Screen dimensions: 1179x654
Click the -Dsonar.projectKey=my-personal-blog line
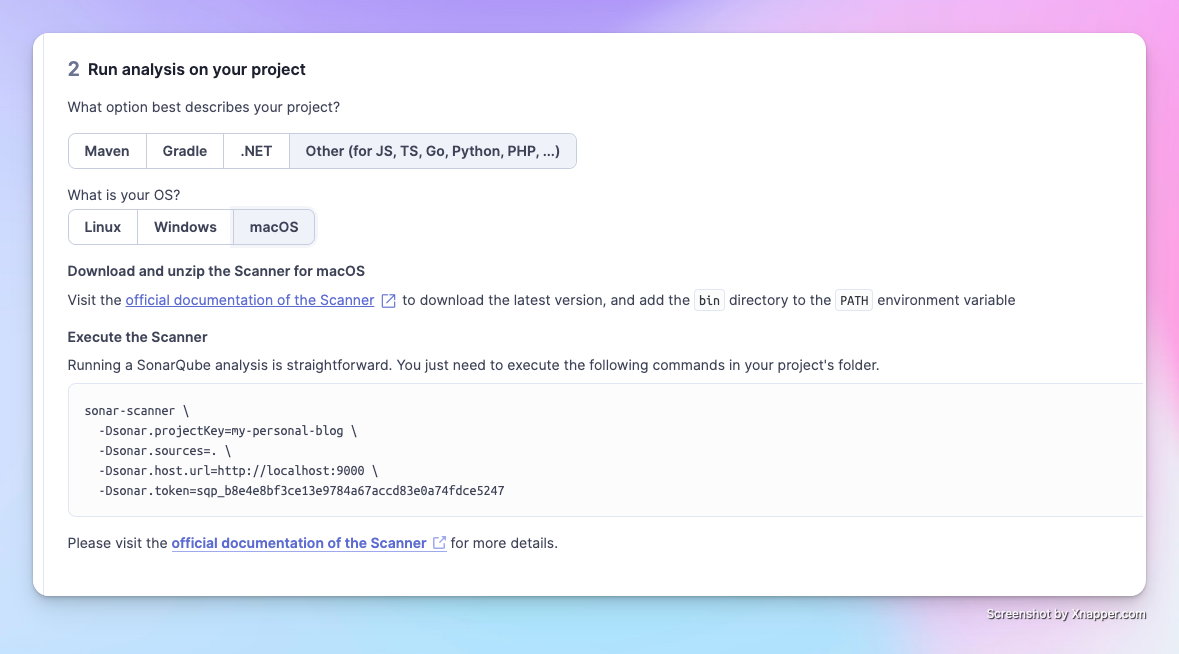[228, 431]
